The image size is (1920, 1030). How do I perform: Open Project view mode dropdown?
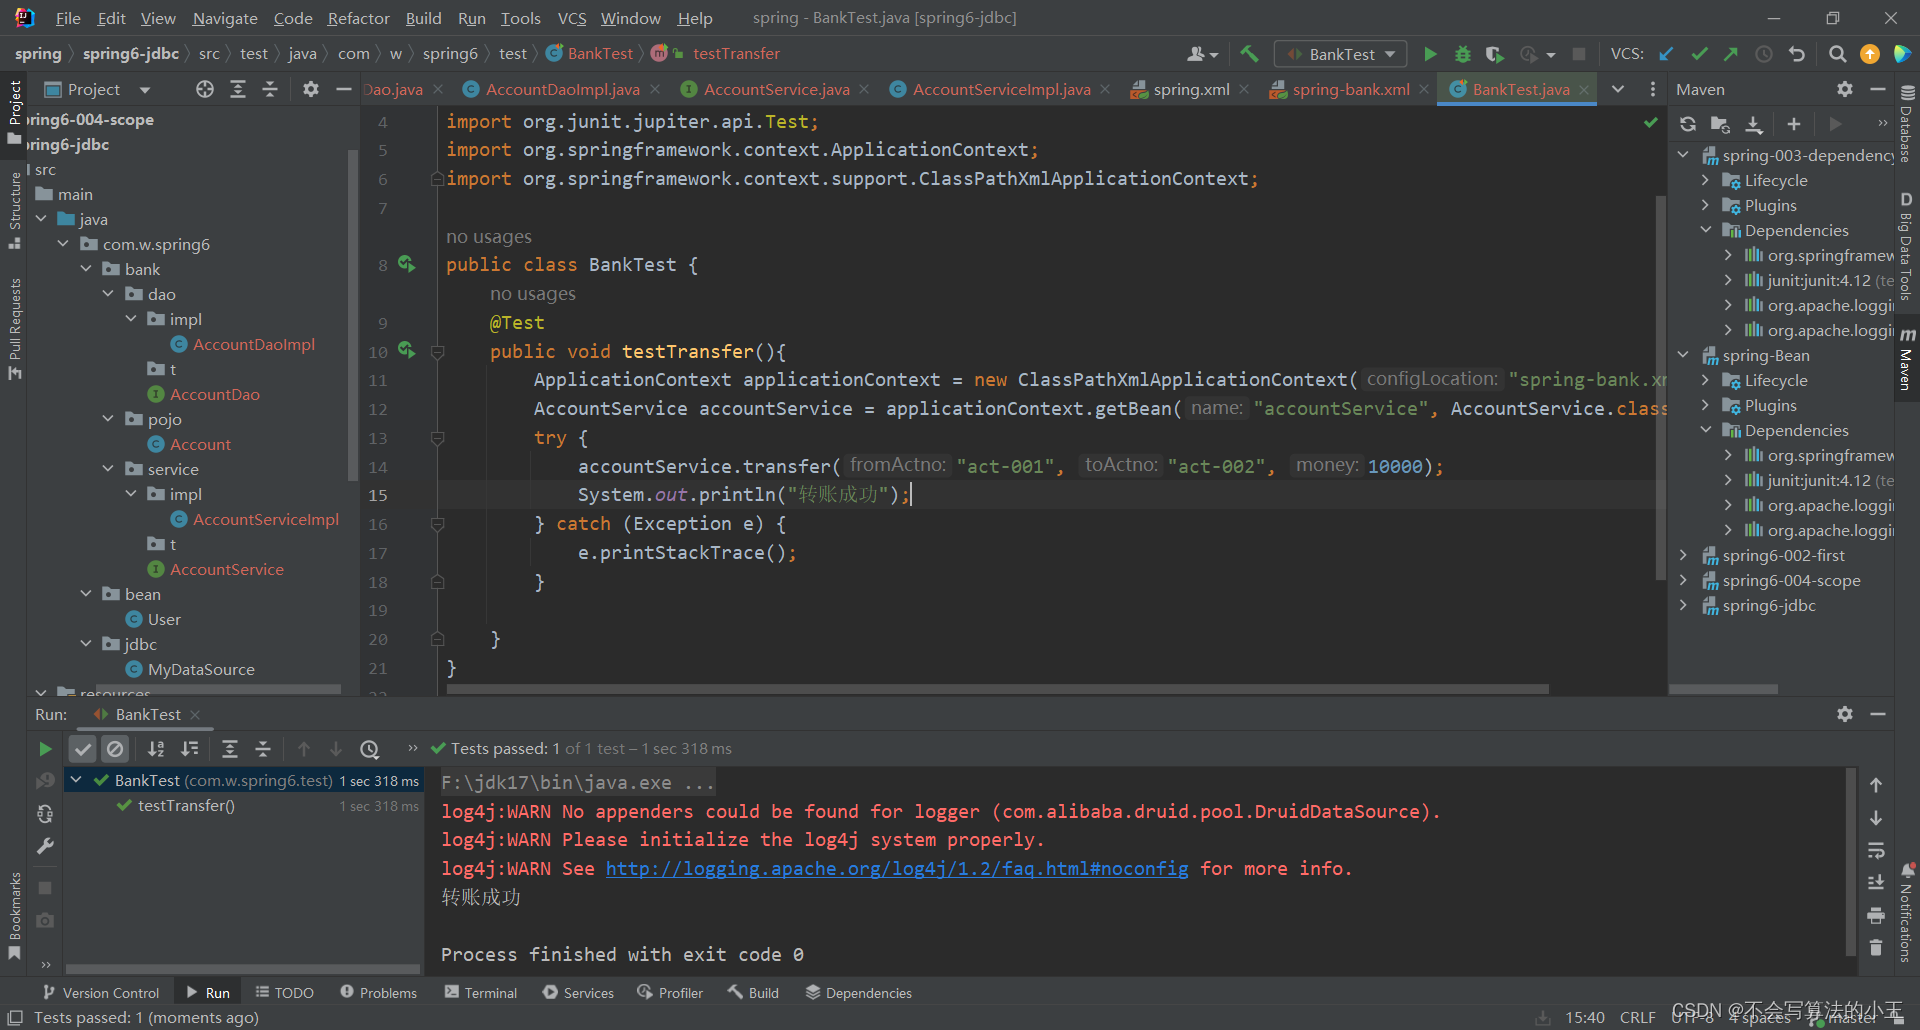coord(145,90)
